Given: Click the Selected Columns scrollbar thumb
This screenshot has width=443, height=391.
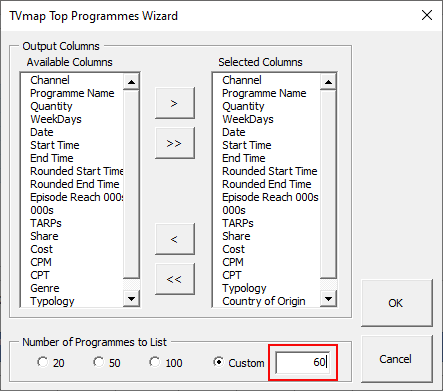Looking at the screenshot, I should pyautogui.click(x=328, y=184).
